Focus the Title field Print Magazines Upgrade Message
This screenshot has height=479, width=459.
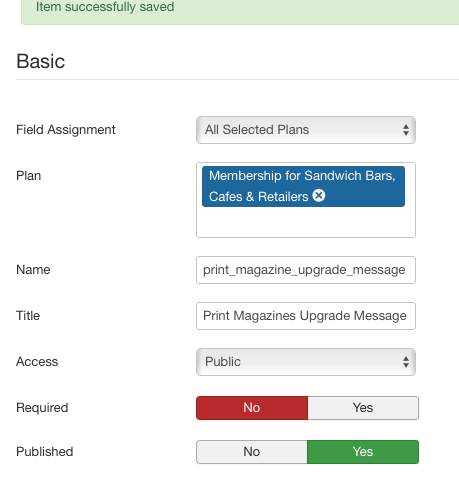306,316
